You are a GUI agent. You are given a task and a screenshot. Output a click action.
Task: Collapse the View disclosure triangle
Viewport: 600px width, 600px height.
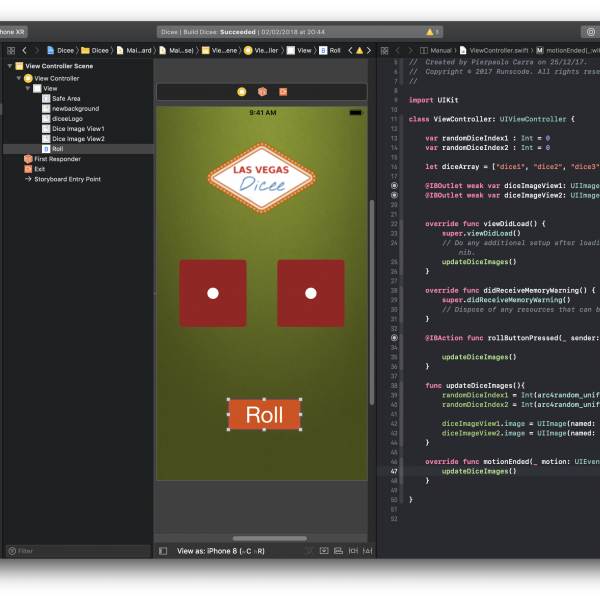(x=28, y=88)
